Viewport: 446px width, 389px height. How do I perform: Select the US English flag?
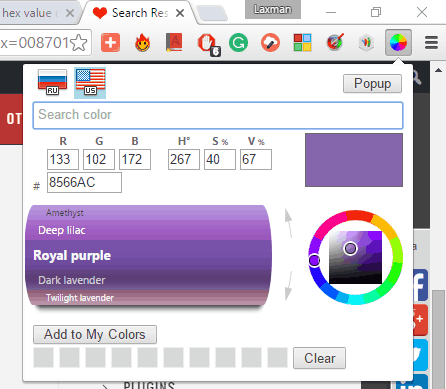(90, 83)
